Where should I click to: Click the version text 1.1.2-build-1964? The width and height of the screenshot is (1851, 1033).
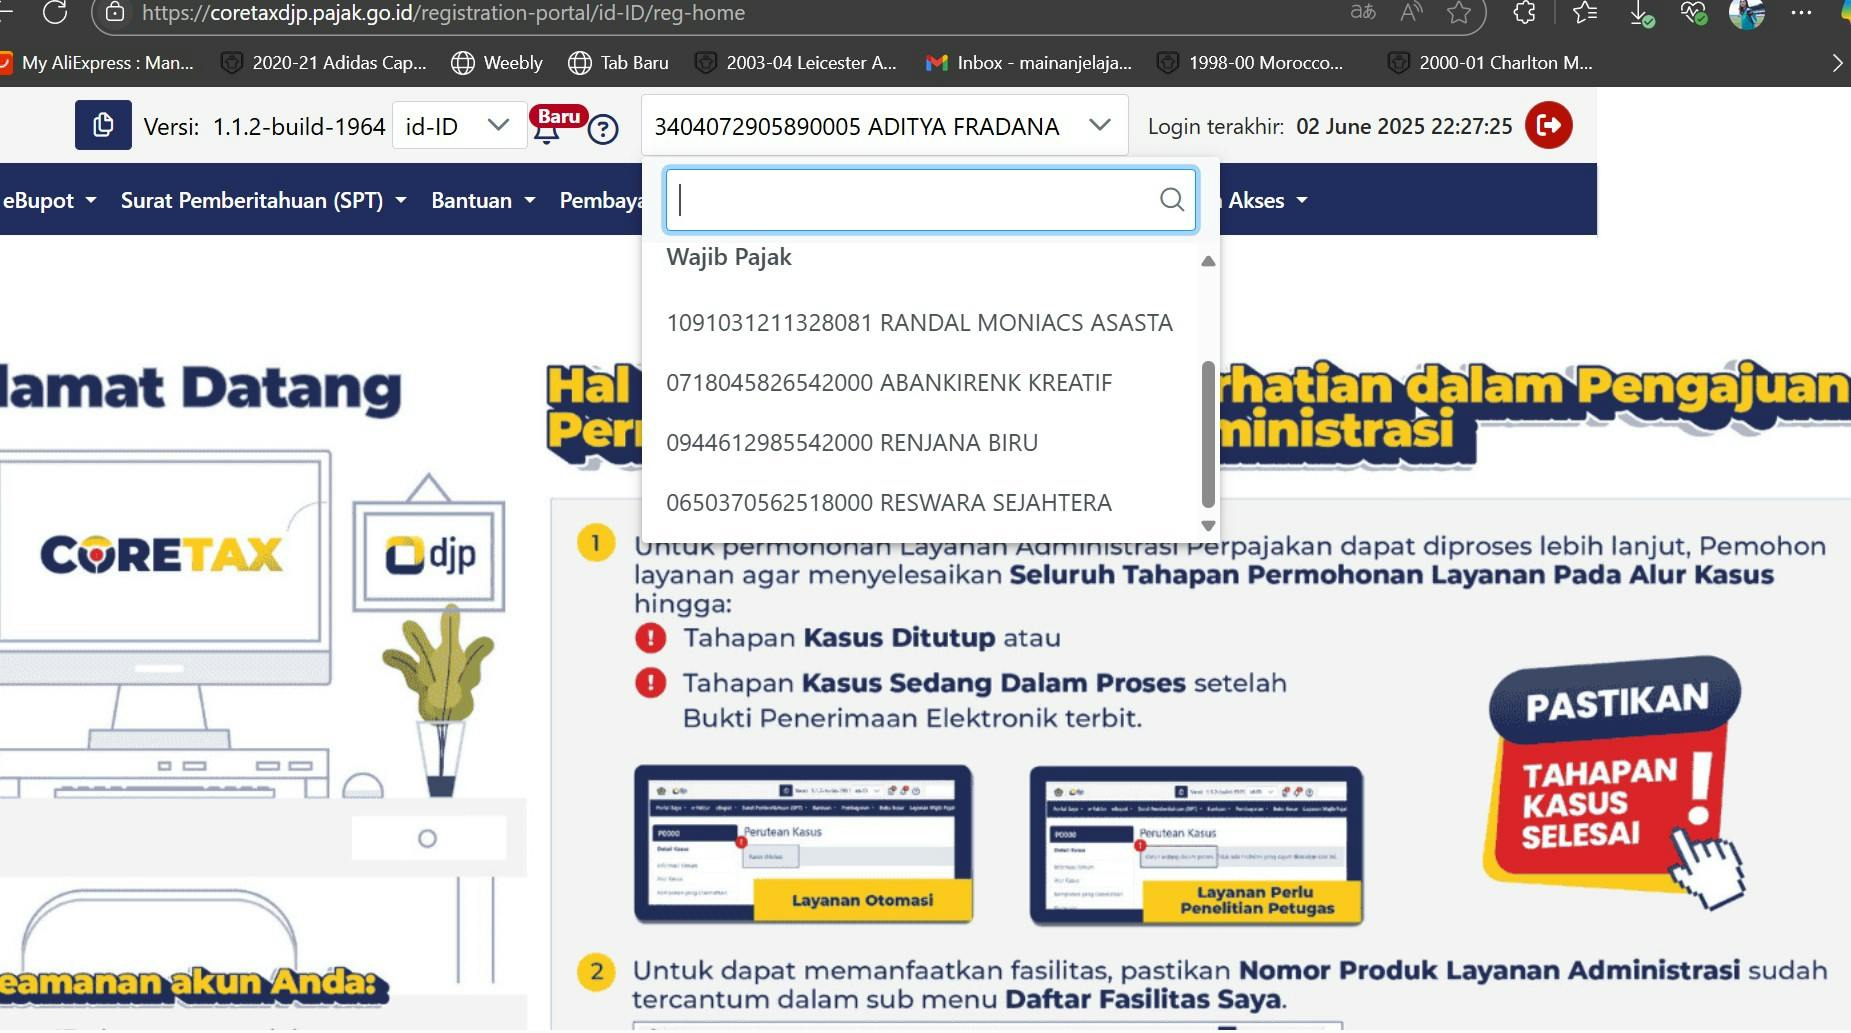tap(299, 127)
